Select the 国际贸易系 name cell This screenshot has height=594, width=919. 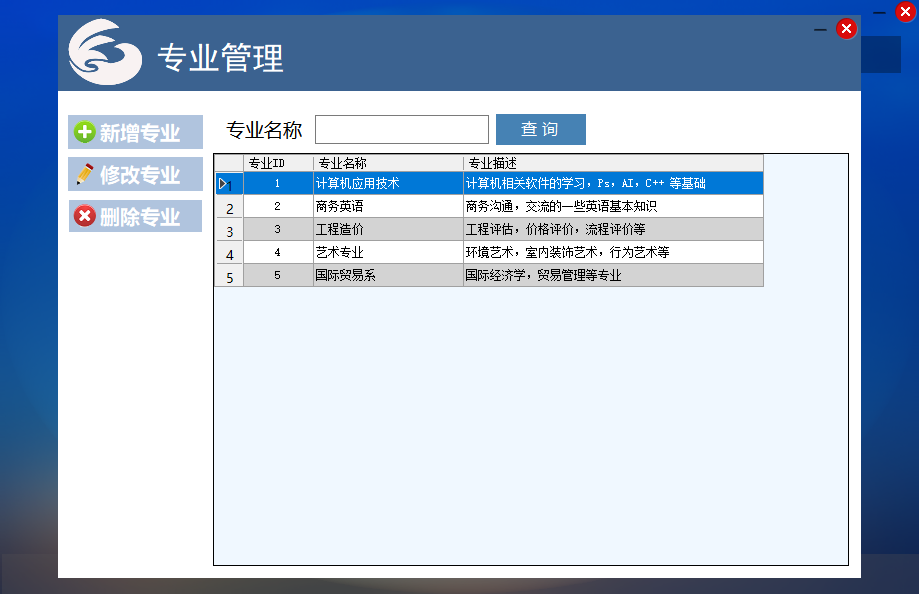pyautogui.click(x=388, y=275)
